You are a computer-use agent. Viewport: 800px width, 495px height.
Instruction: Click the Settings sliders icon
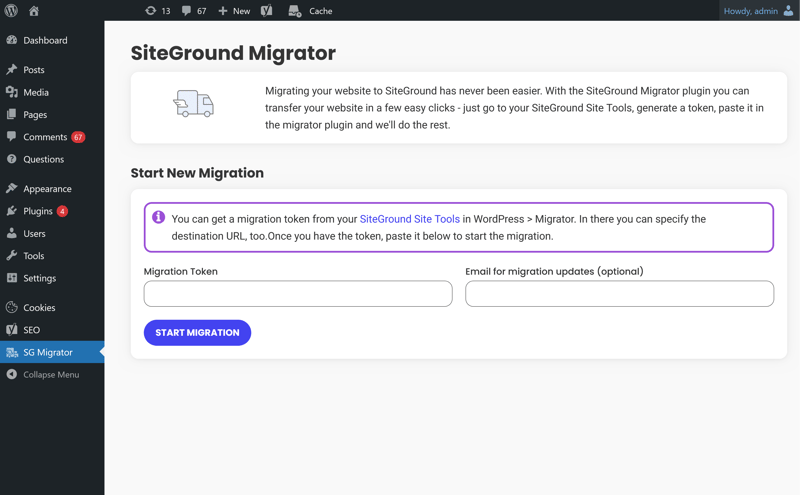pyautogui.click(x=12, y=278)
